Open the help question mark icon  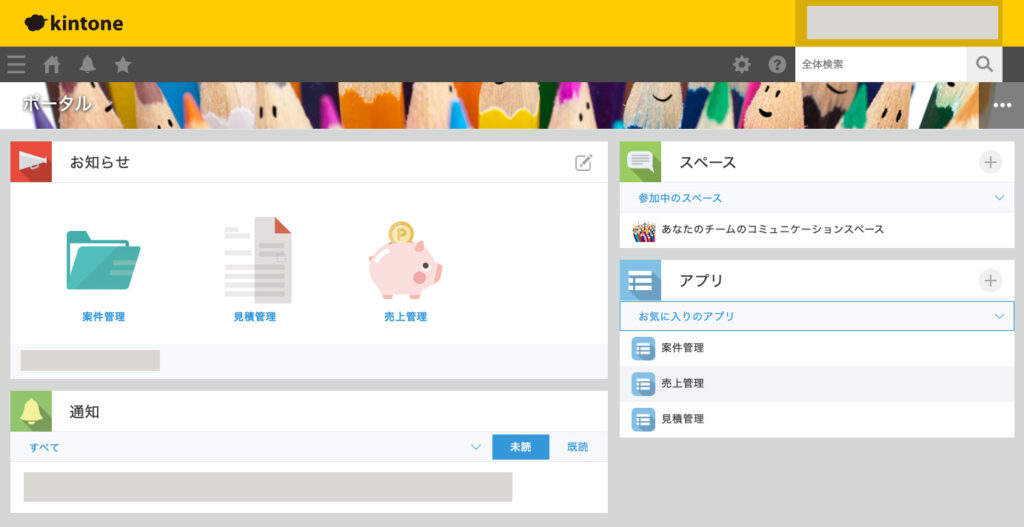(777, 64)
